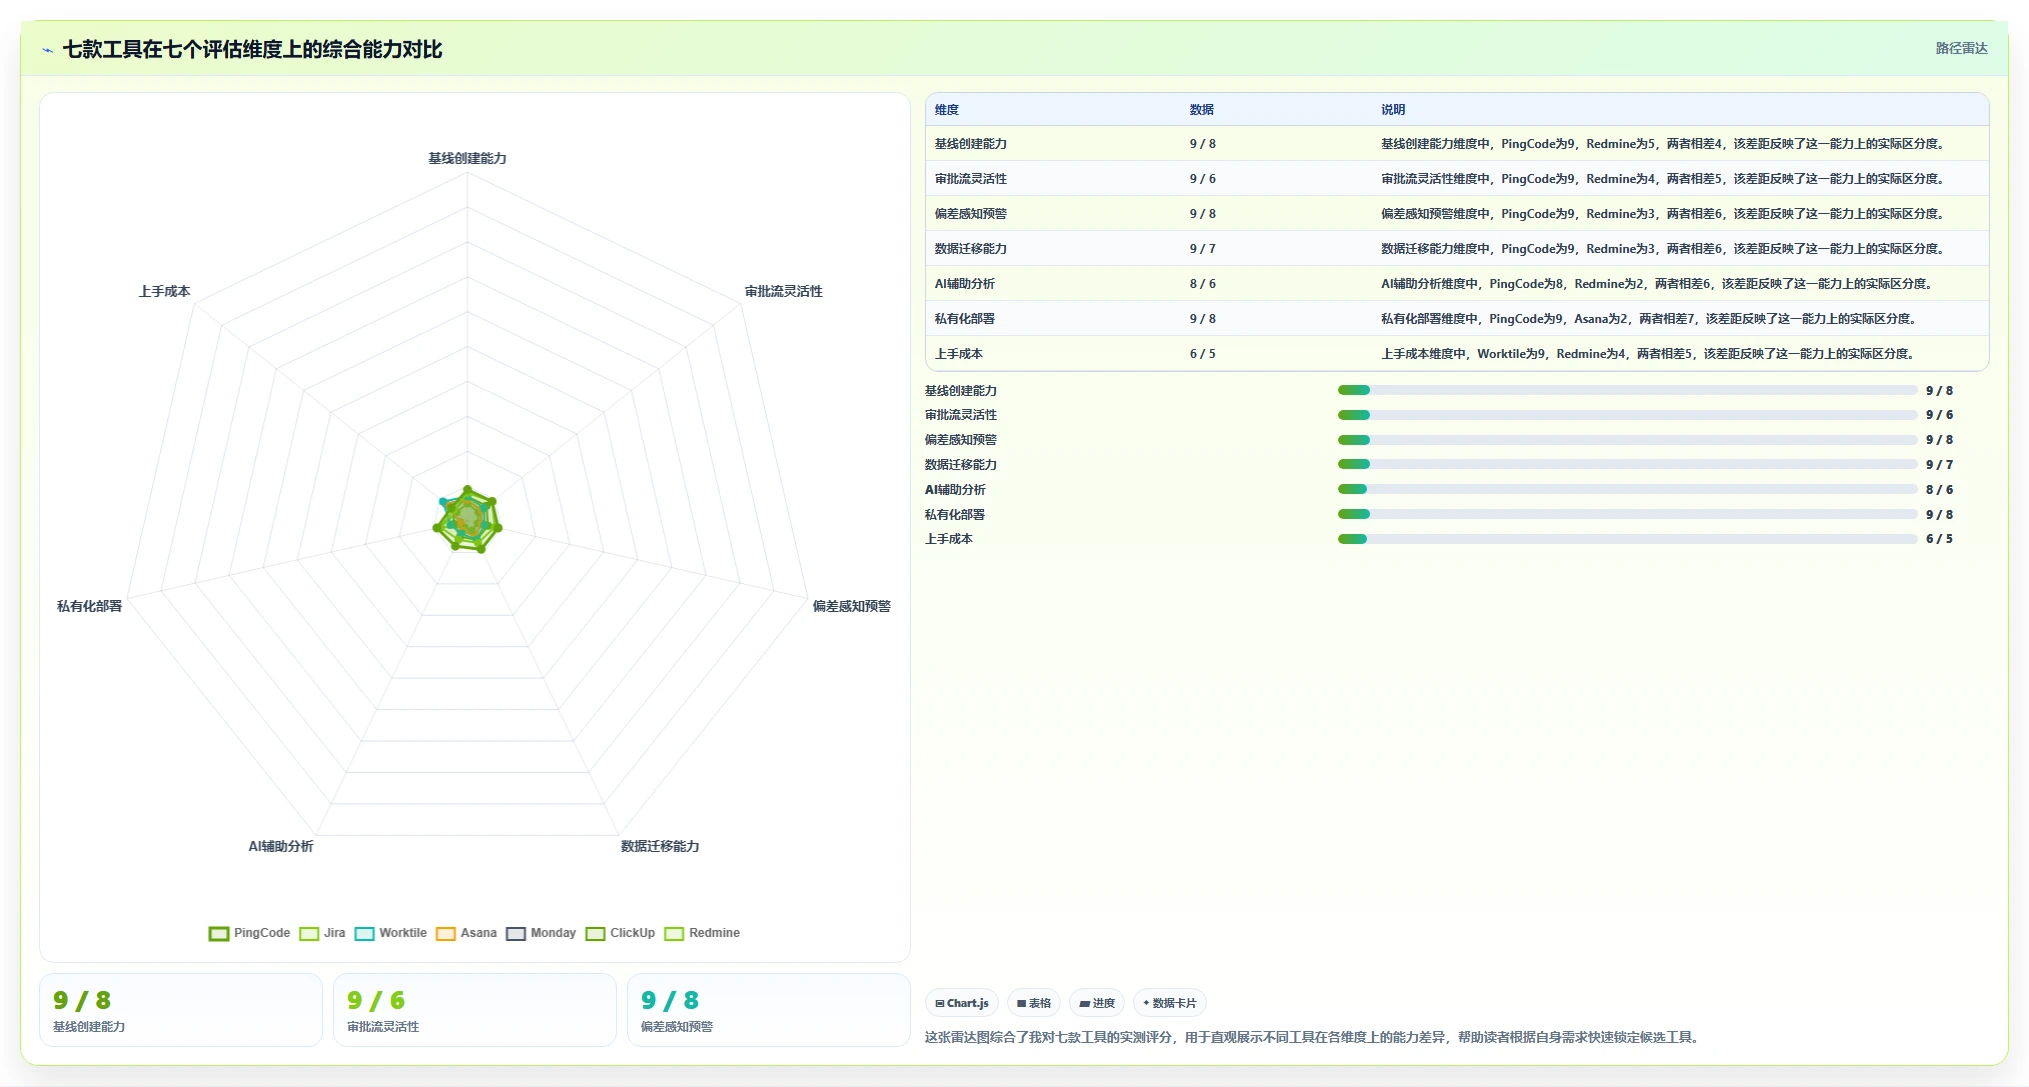
Task: Click the 进度 tag
Action: coord(1096,1003)
